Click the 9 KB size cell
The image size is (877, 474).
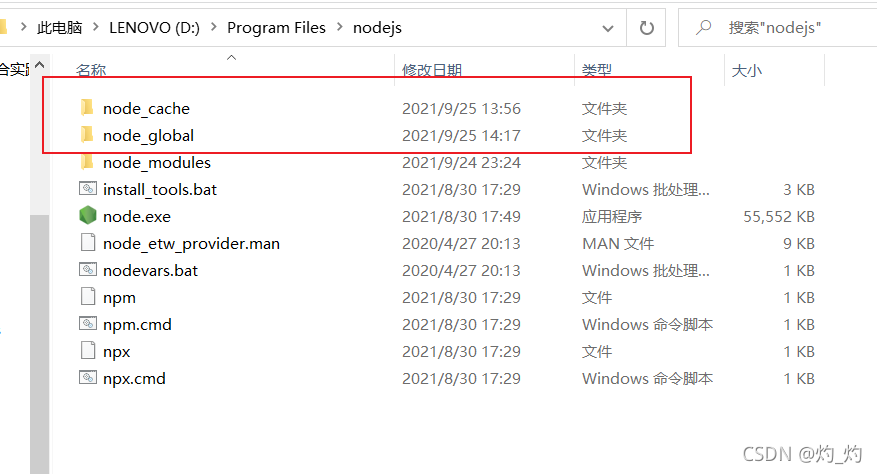click(x=799, y=243)
